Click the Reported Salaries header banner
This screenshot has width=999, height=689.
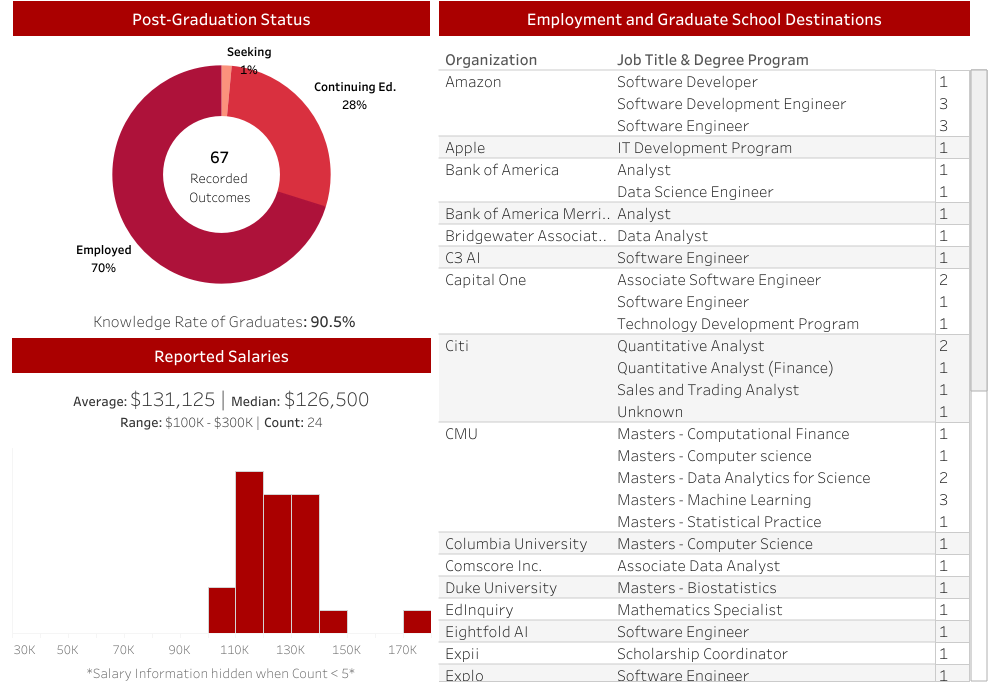[x=221, y=356]
